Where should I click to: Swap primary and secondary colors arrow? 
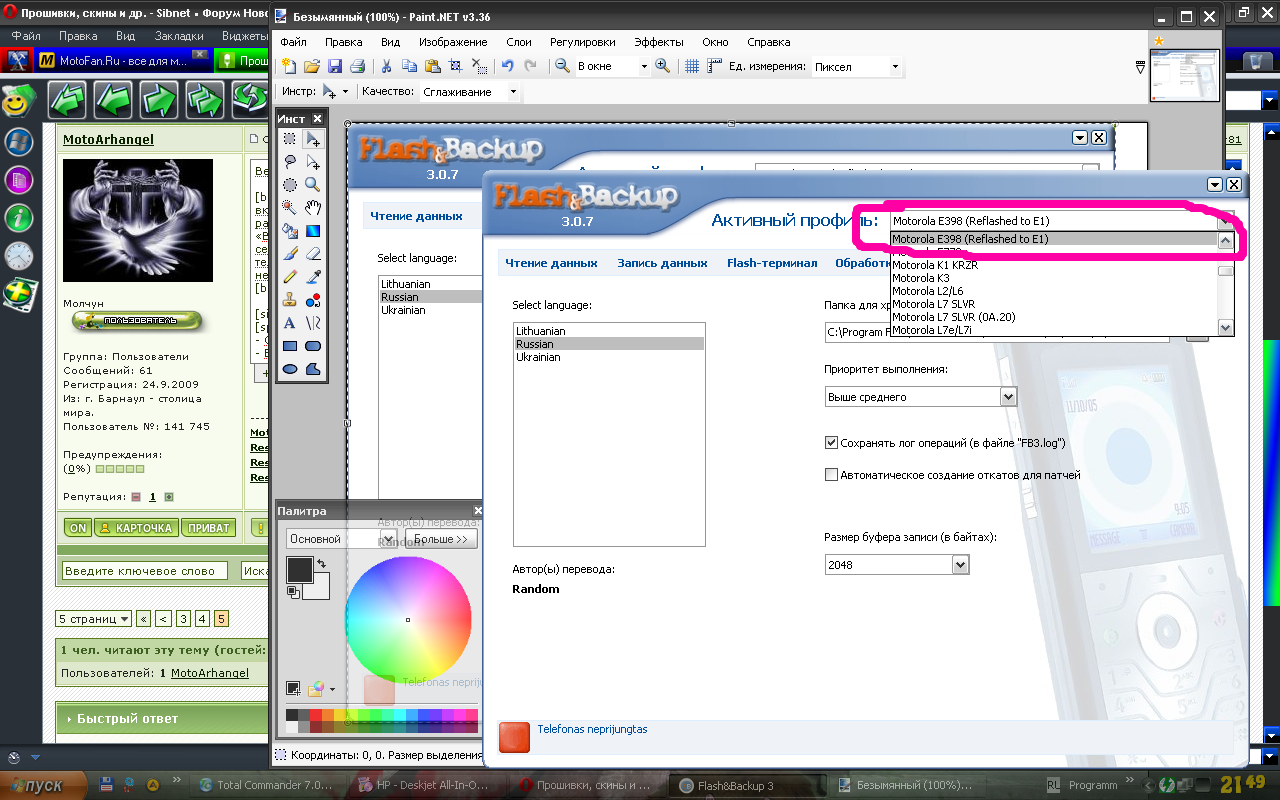[x=321, y=565]
